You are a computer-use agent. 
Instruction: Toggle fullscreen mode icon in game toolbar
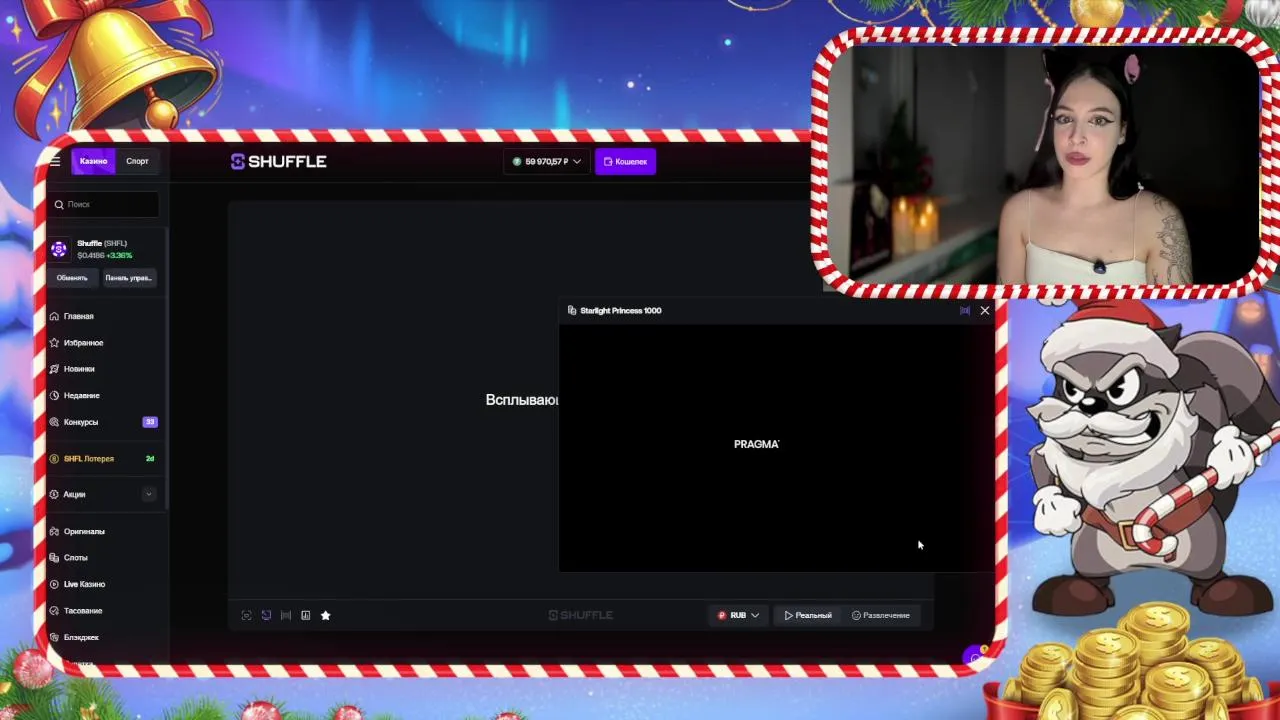(x=246, y=615)
